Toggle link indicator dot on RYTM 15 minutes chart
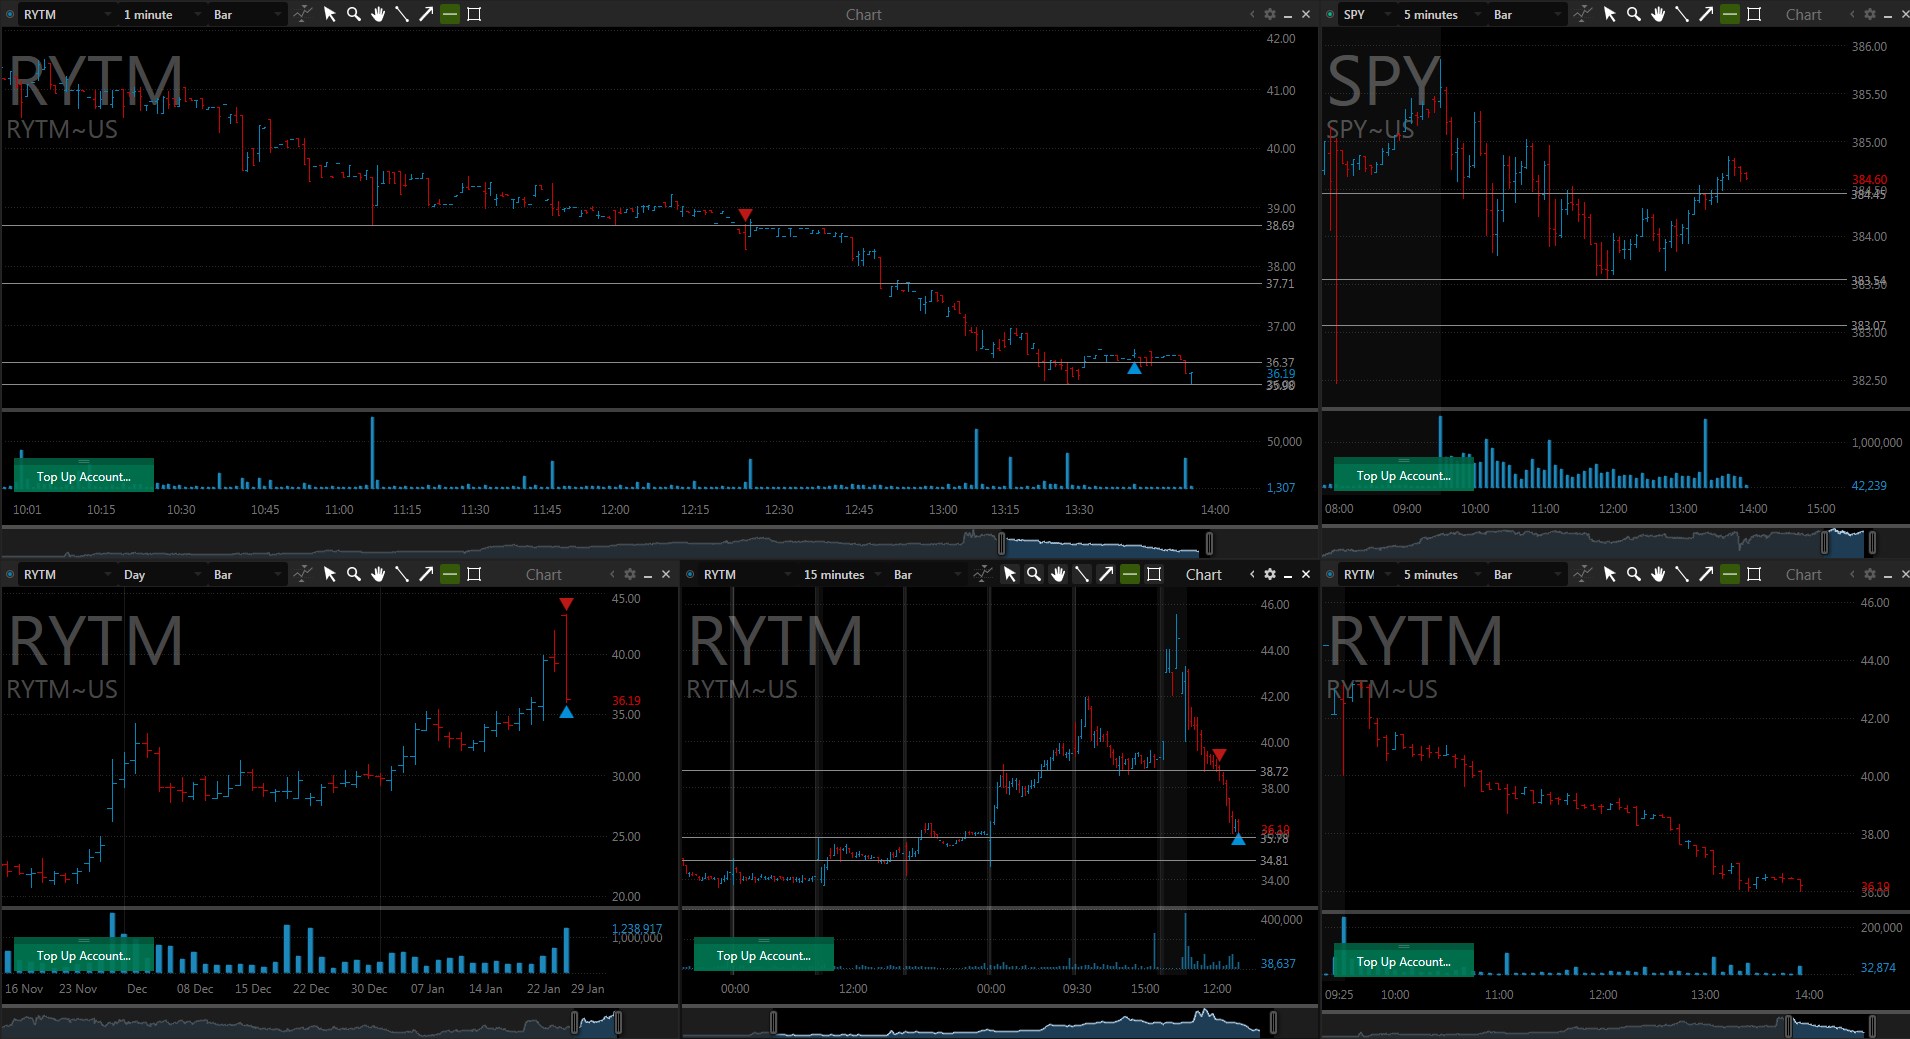The height and width of the screenshot is (1039, 1910). click(x=690, y=574)
